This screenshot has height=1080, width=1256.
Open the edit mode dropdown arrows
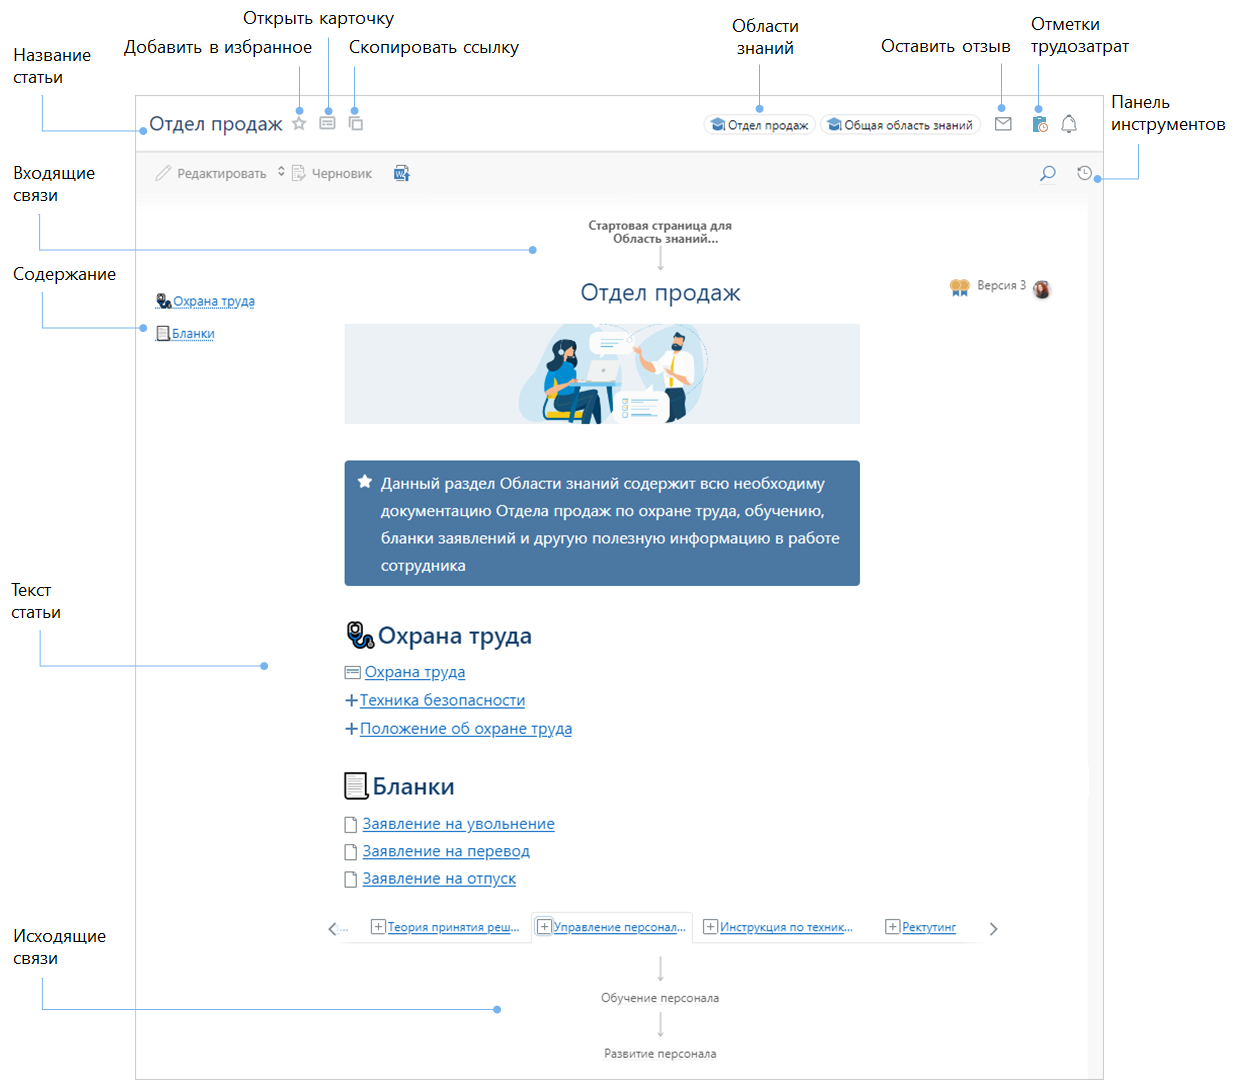(x=281, y=172)
